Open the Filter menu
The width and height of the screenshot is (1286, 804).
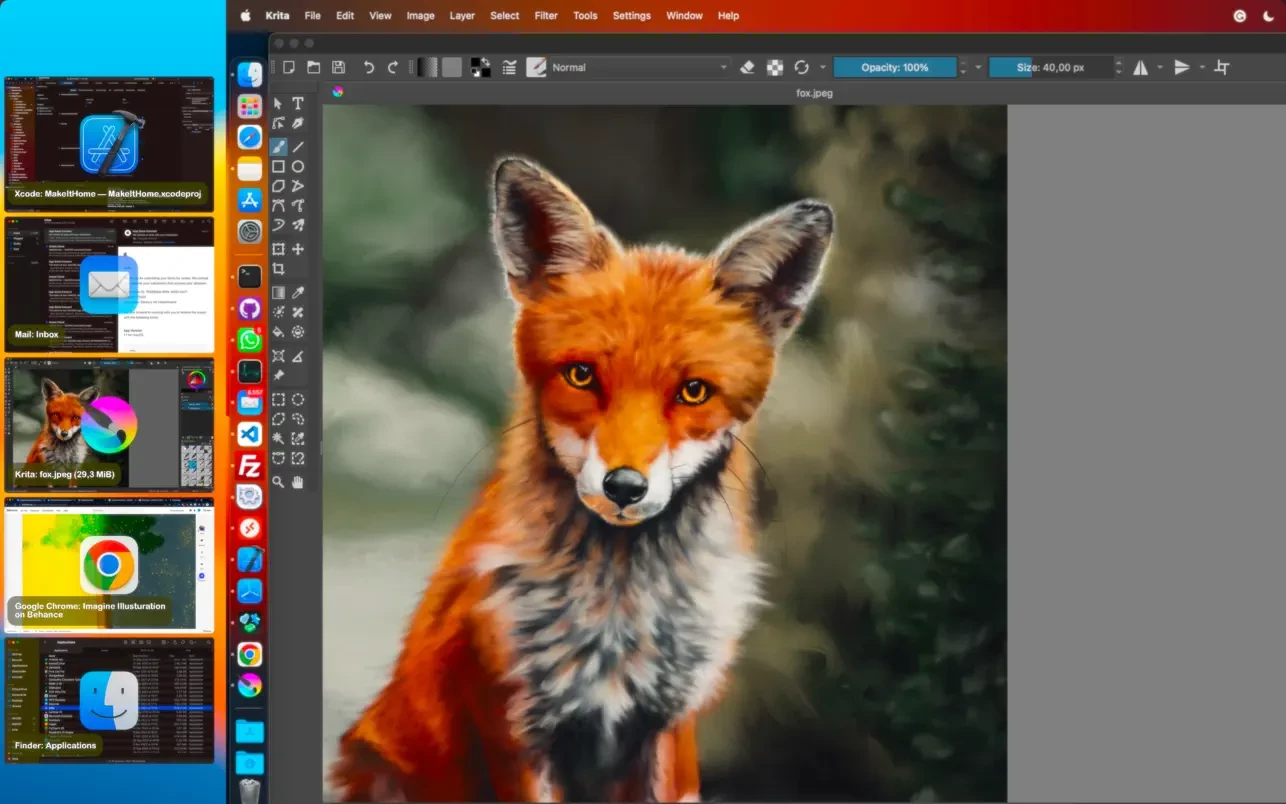coord(546,15)
